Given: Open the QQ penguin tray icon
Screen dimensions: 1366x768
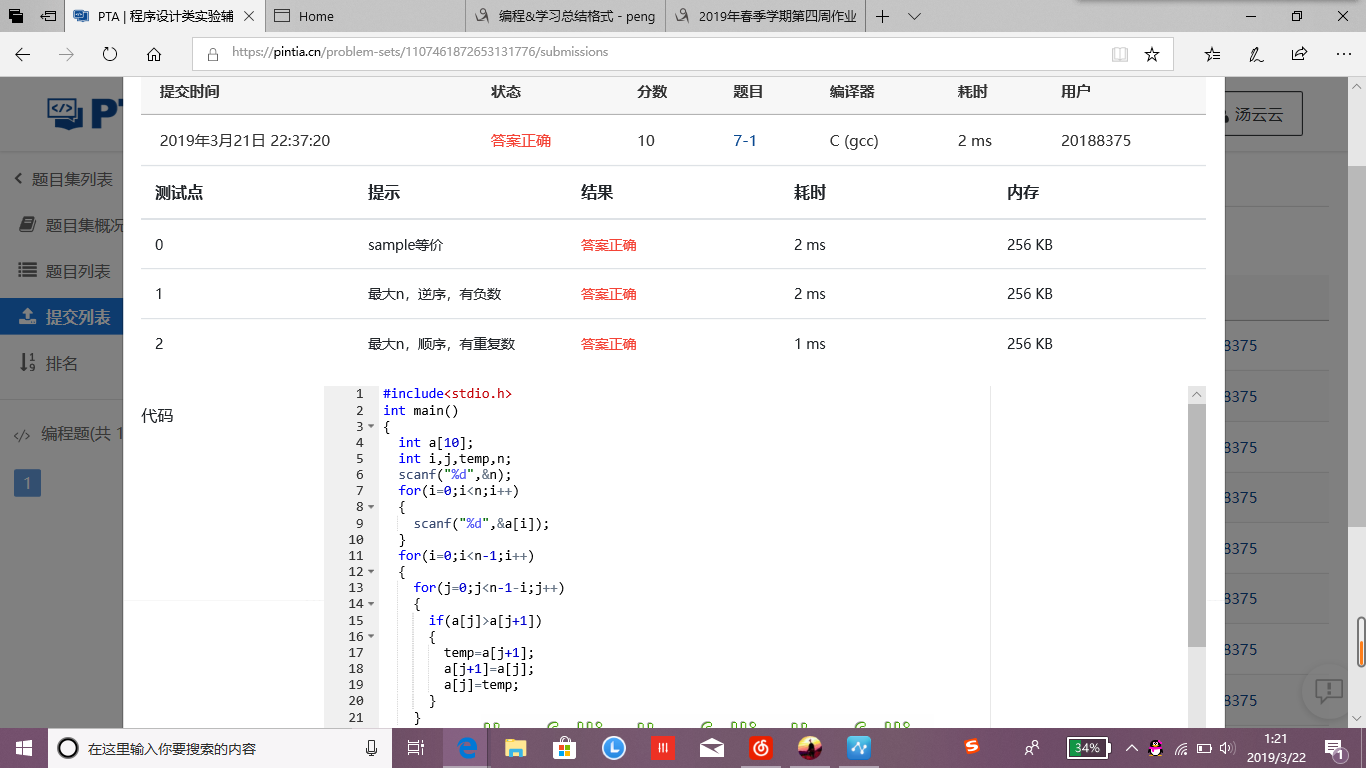Looking at the screenshot, I should 1156,748.
